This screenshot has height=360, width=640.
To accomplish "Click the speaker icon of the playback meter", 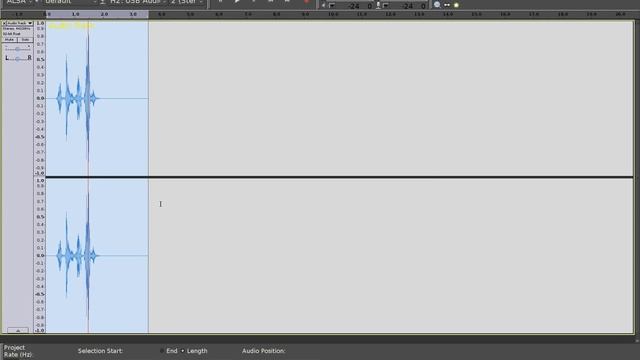I will click(323, 5).
